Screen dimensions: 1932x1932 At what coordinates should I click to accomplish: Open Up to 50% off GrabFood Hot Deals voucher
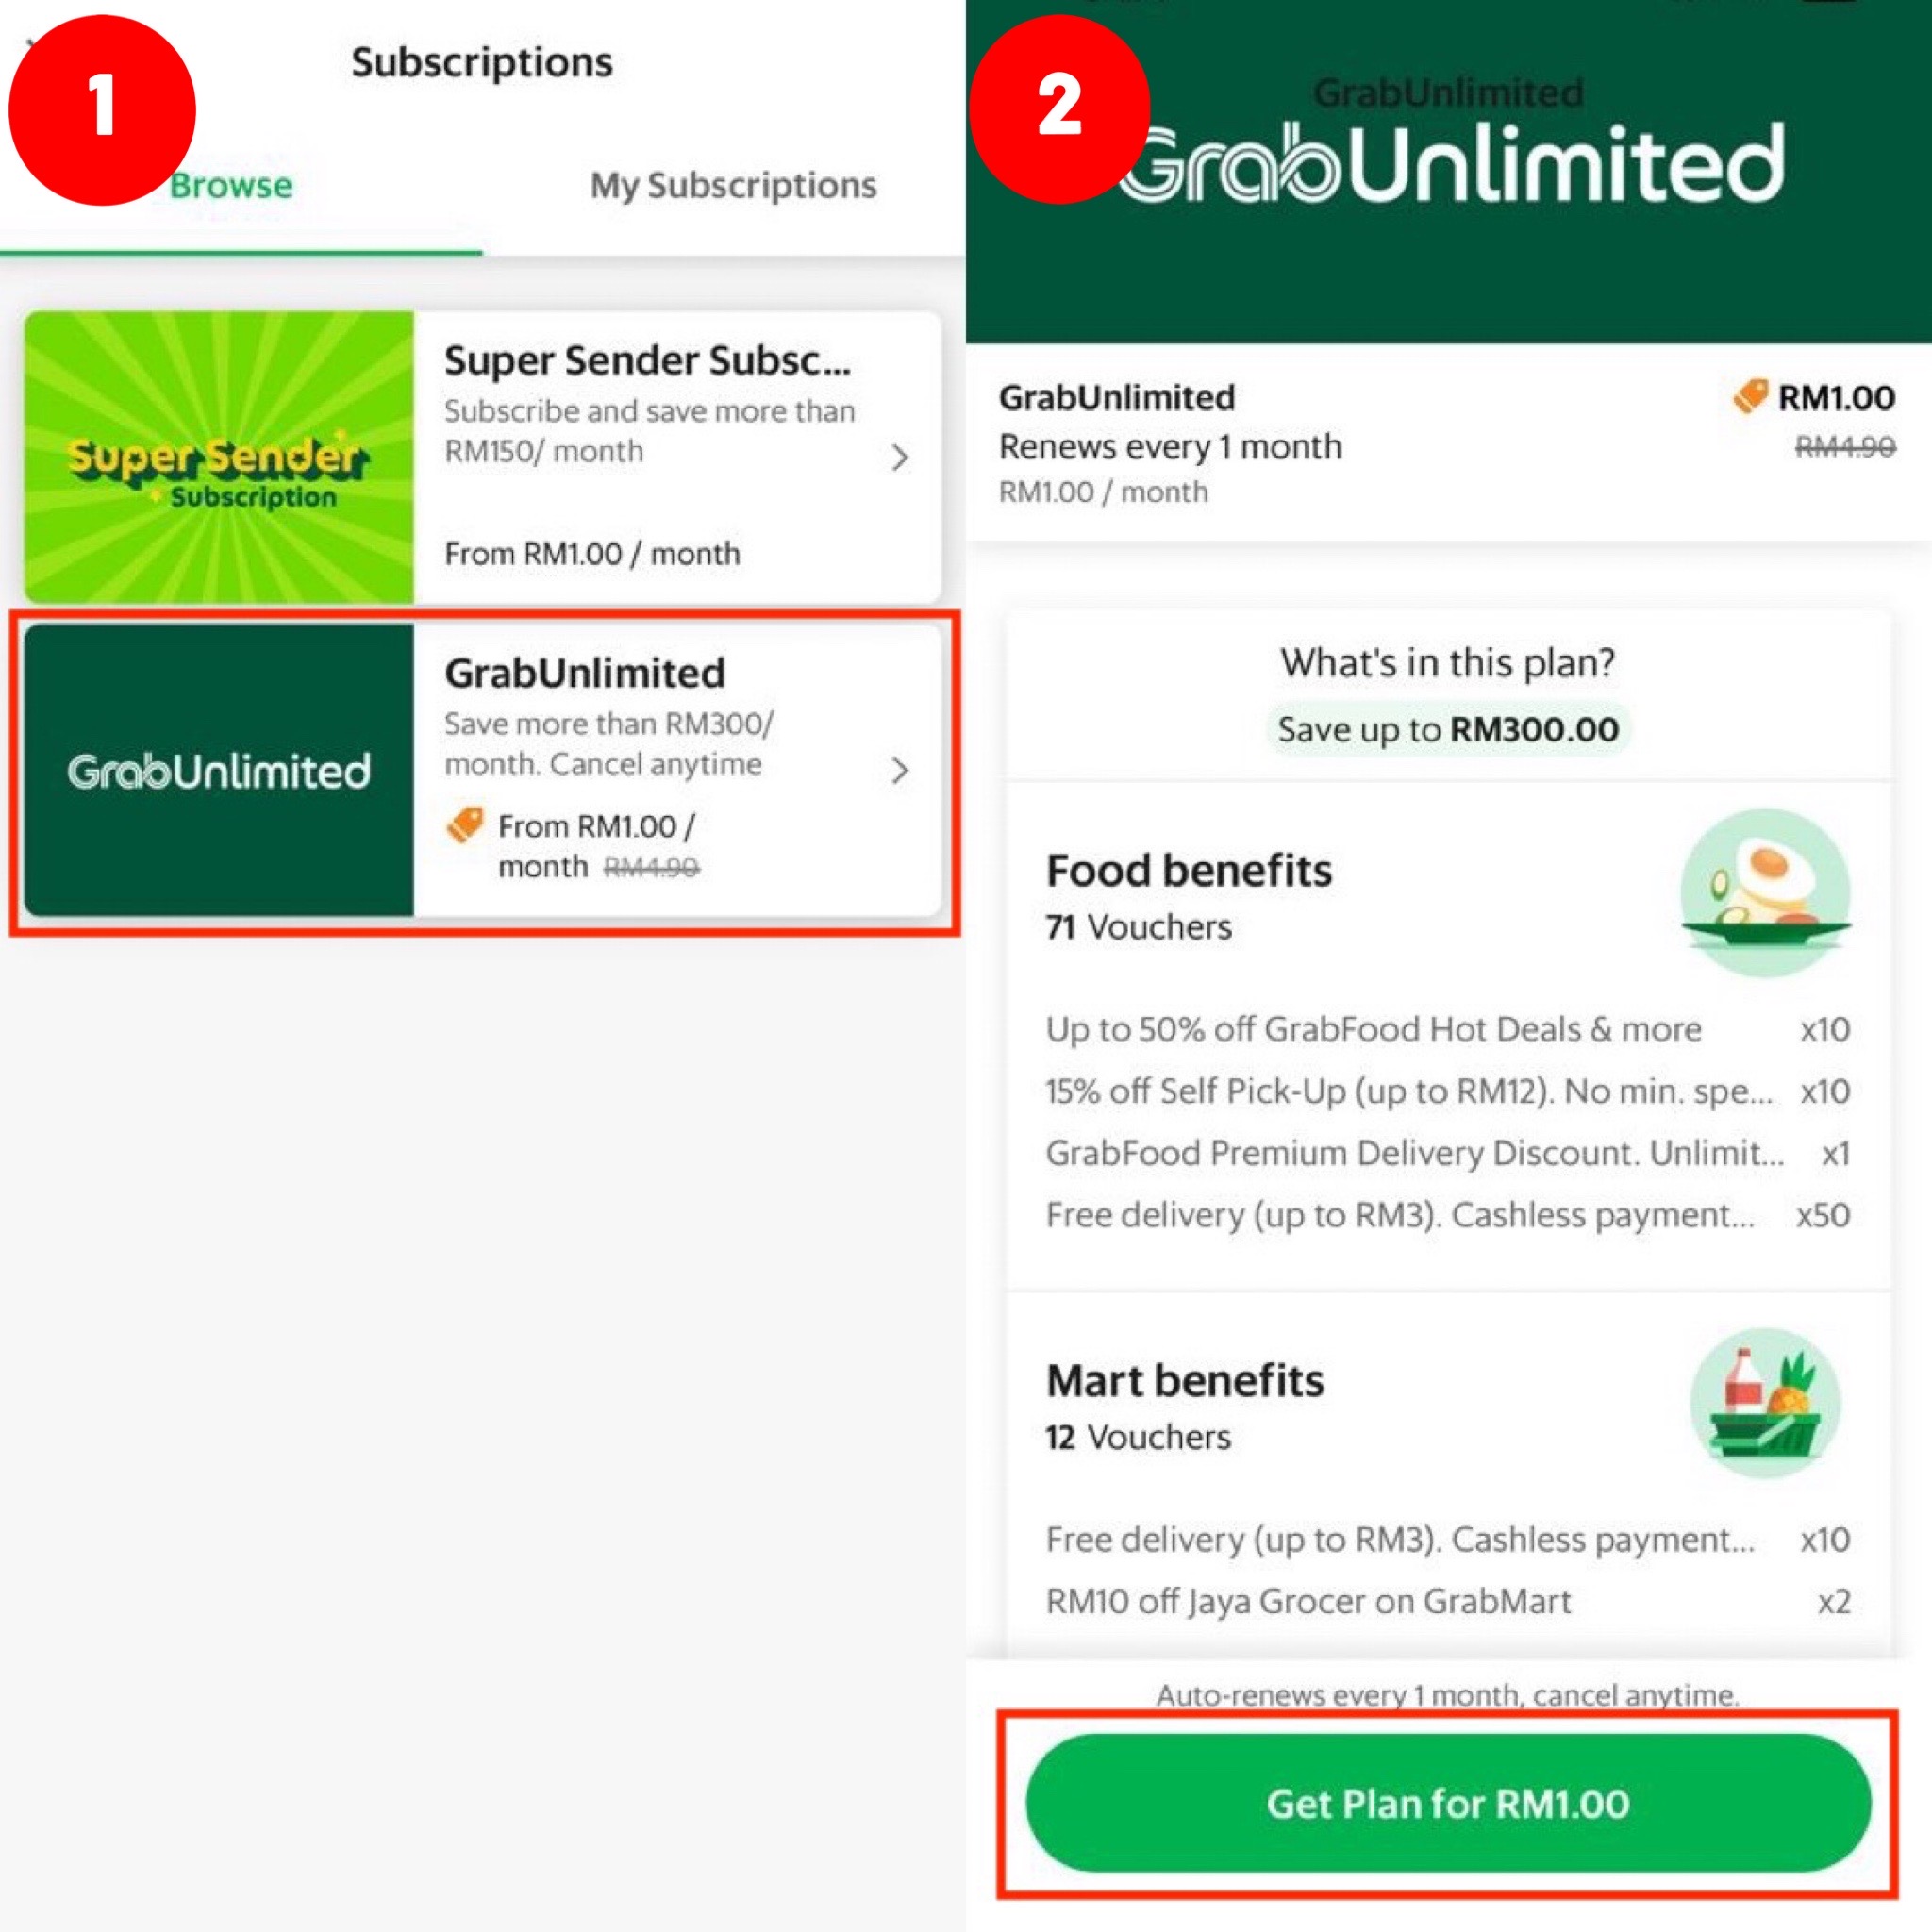coord(1448,1029)
